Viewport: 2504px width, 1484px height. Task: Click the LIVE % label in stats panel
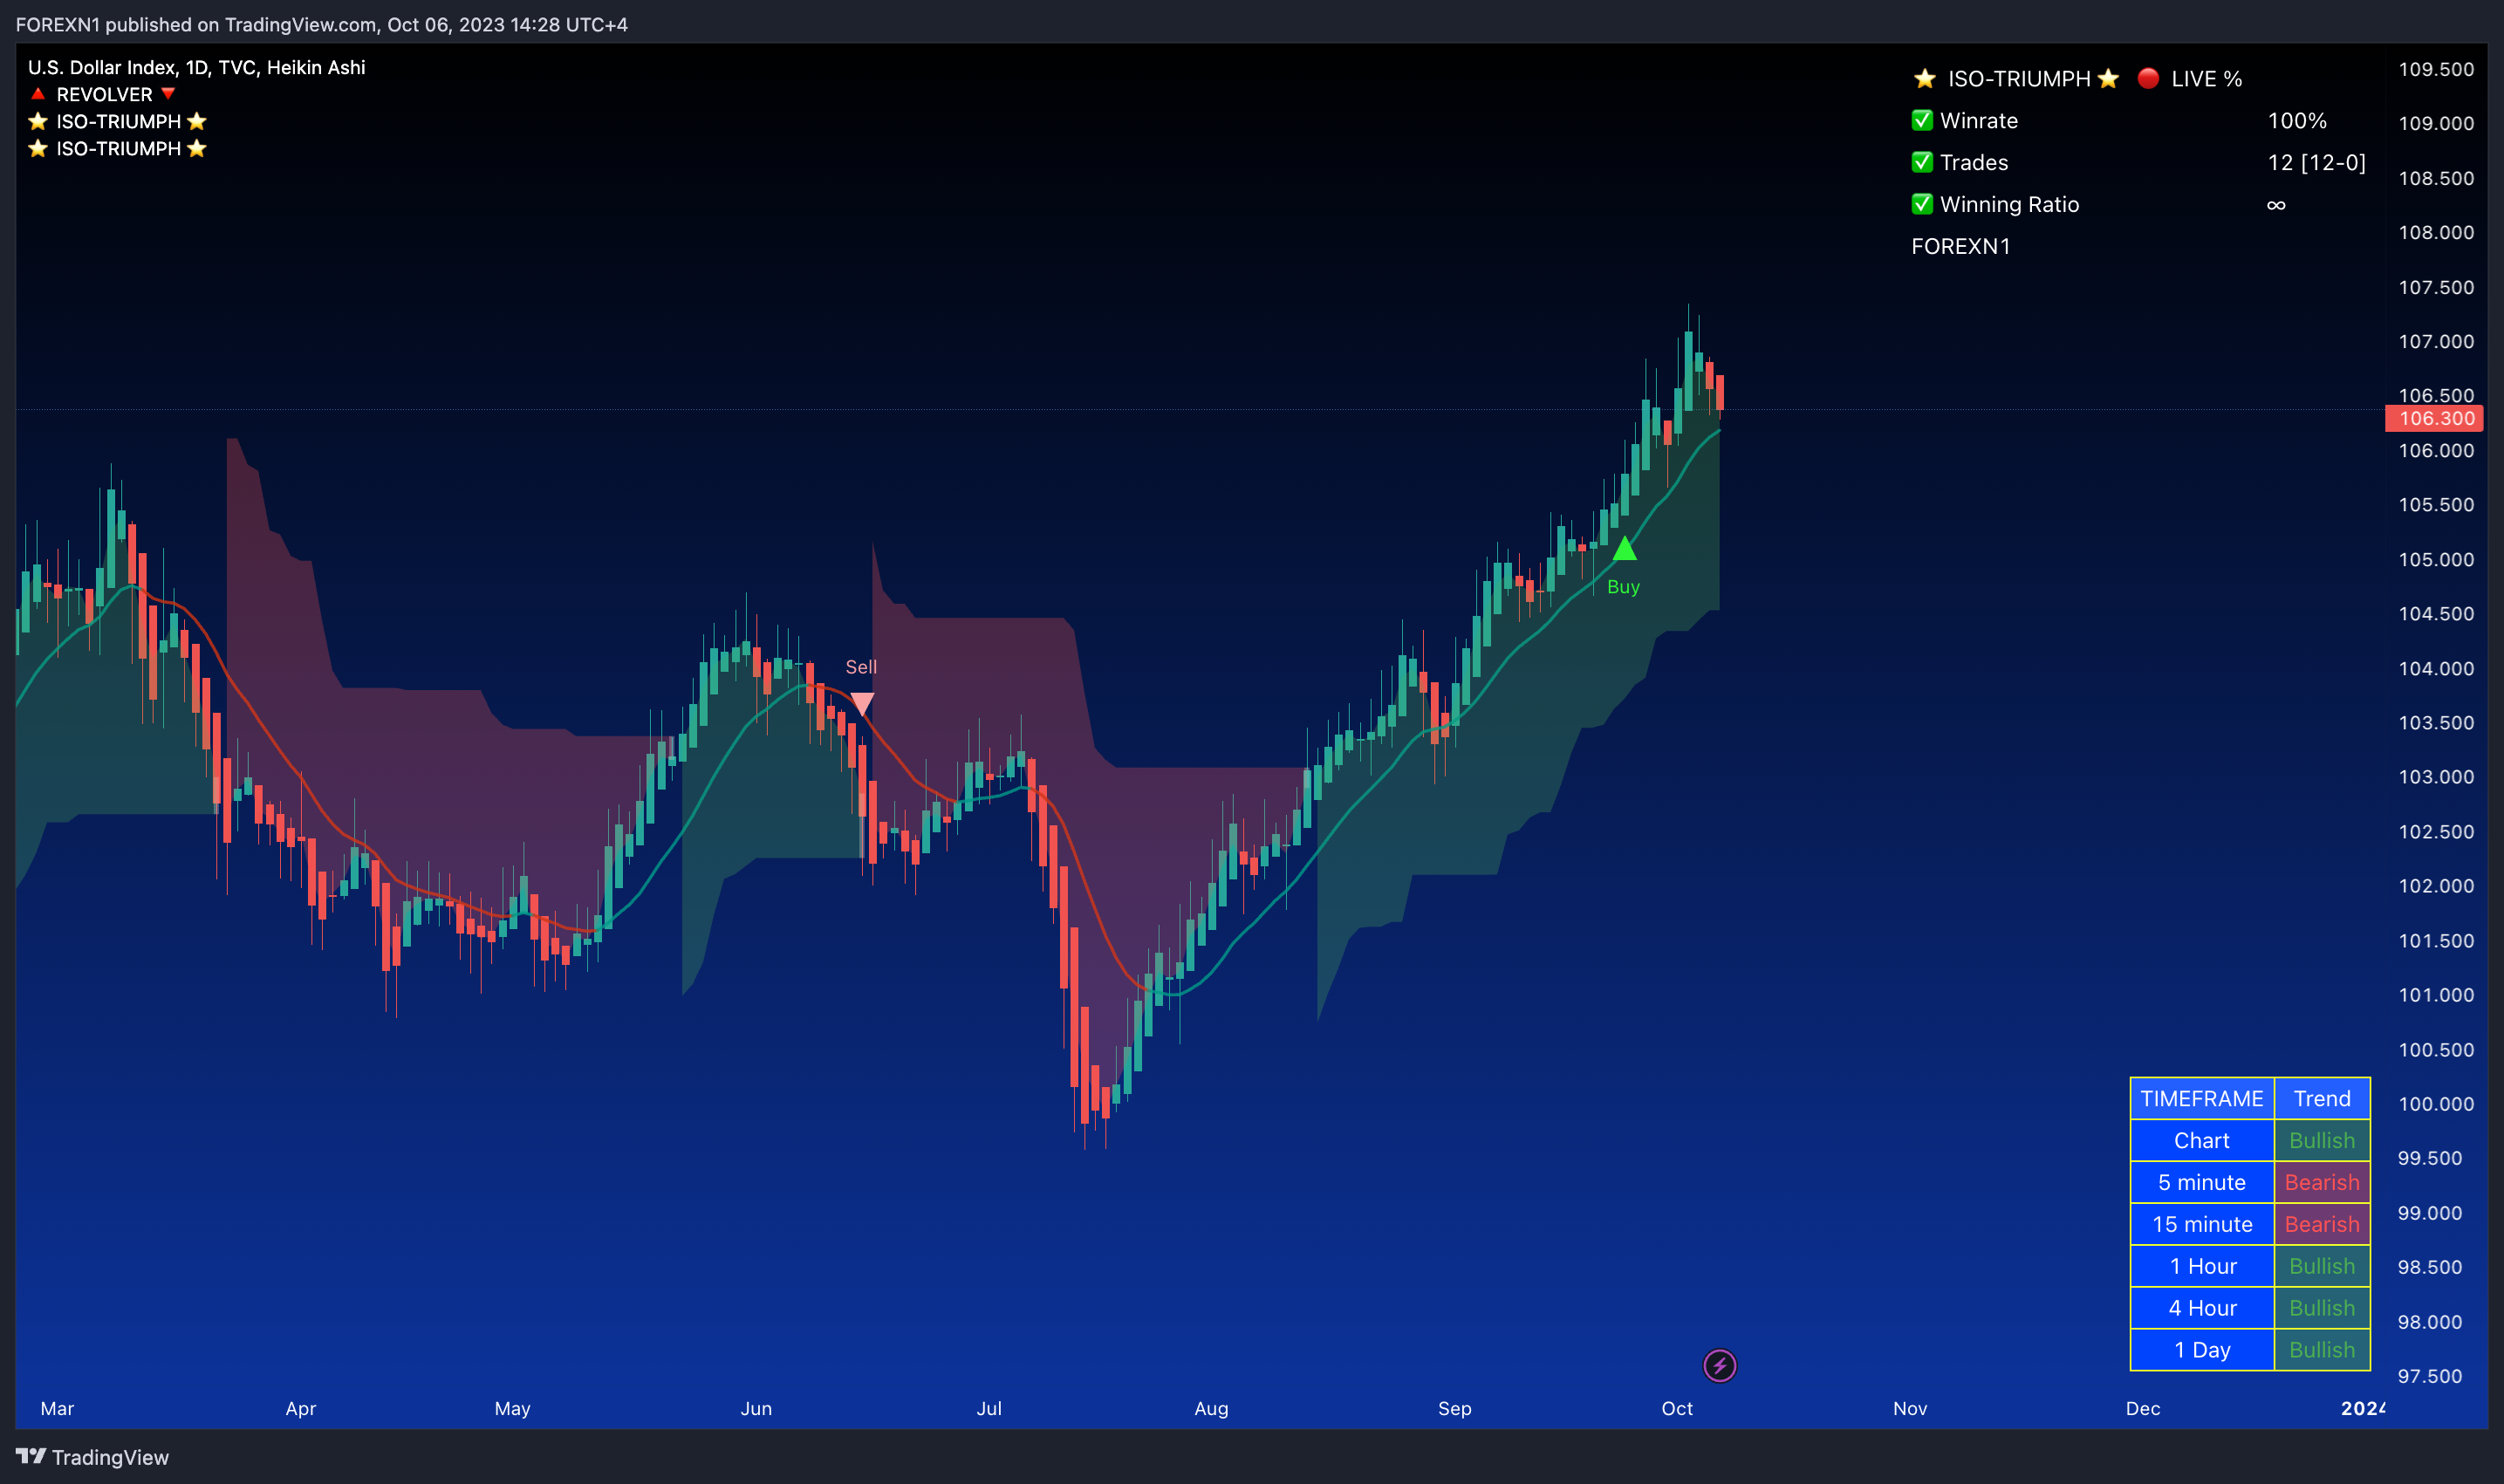click(x=2206, y=78)
